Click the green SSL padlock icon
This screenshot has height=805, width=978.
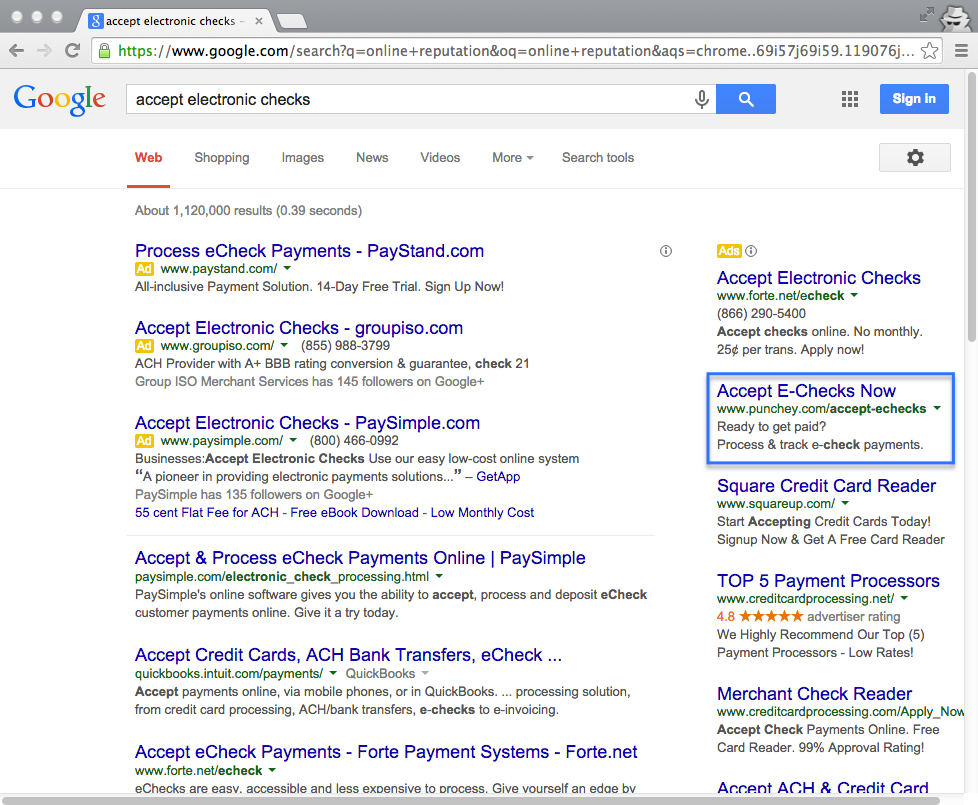click(105, 51)
